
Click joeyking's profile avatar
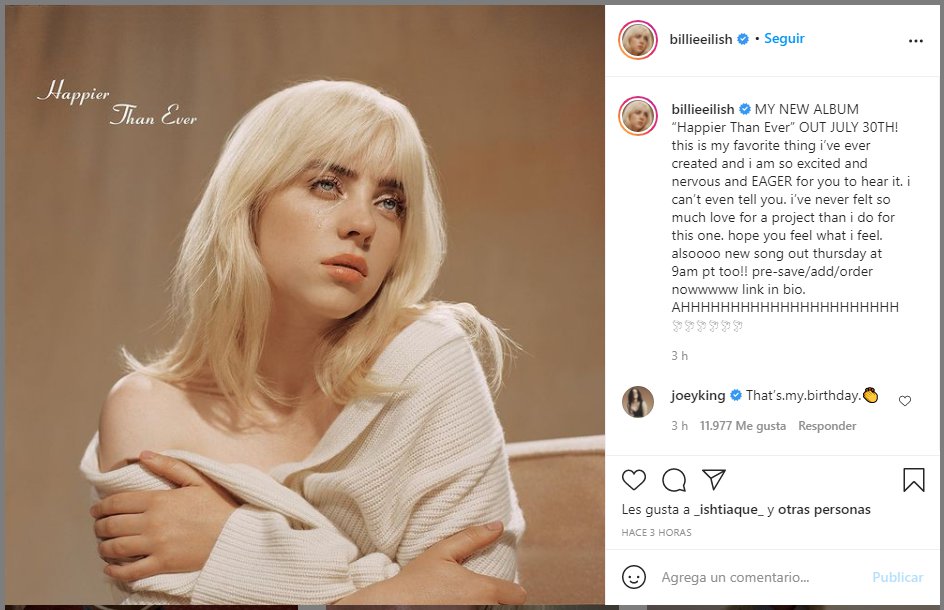point(638,402)
